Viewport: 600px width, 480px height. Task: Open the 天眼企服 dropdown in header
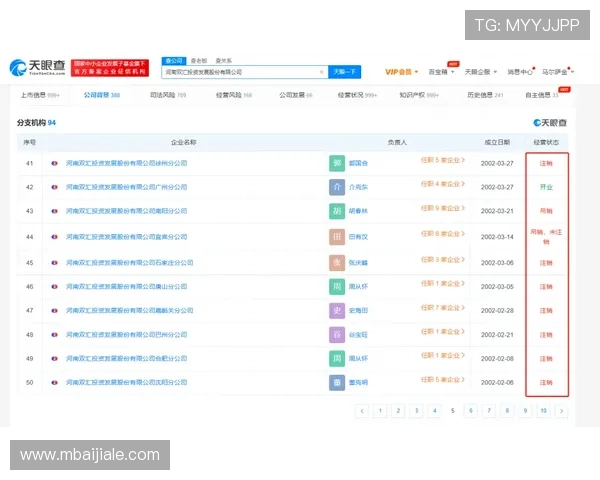[x=478, y=72]
